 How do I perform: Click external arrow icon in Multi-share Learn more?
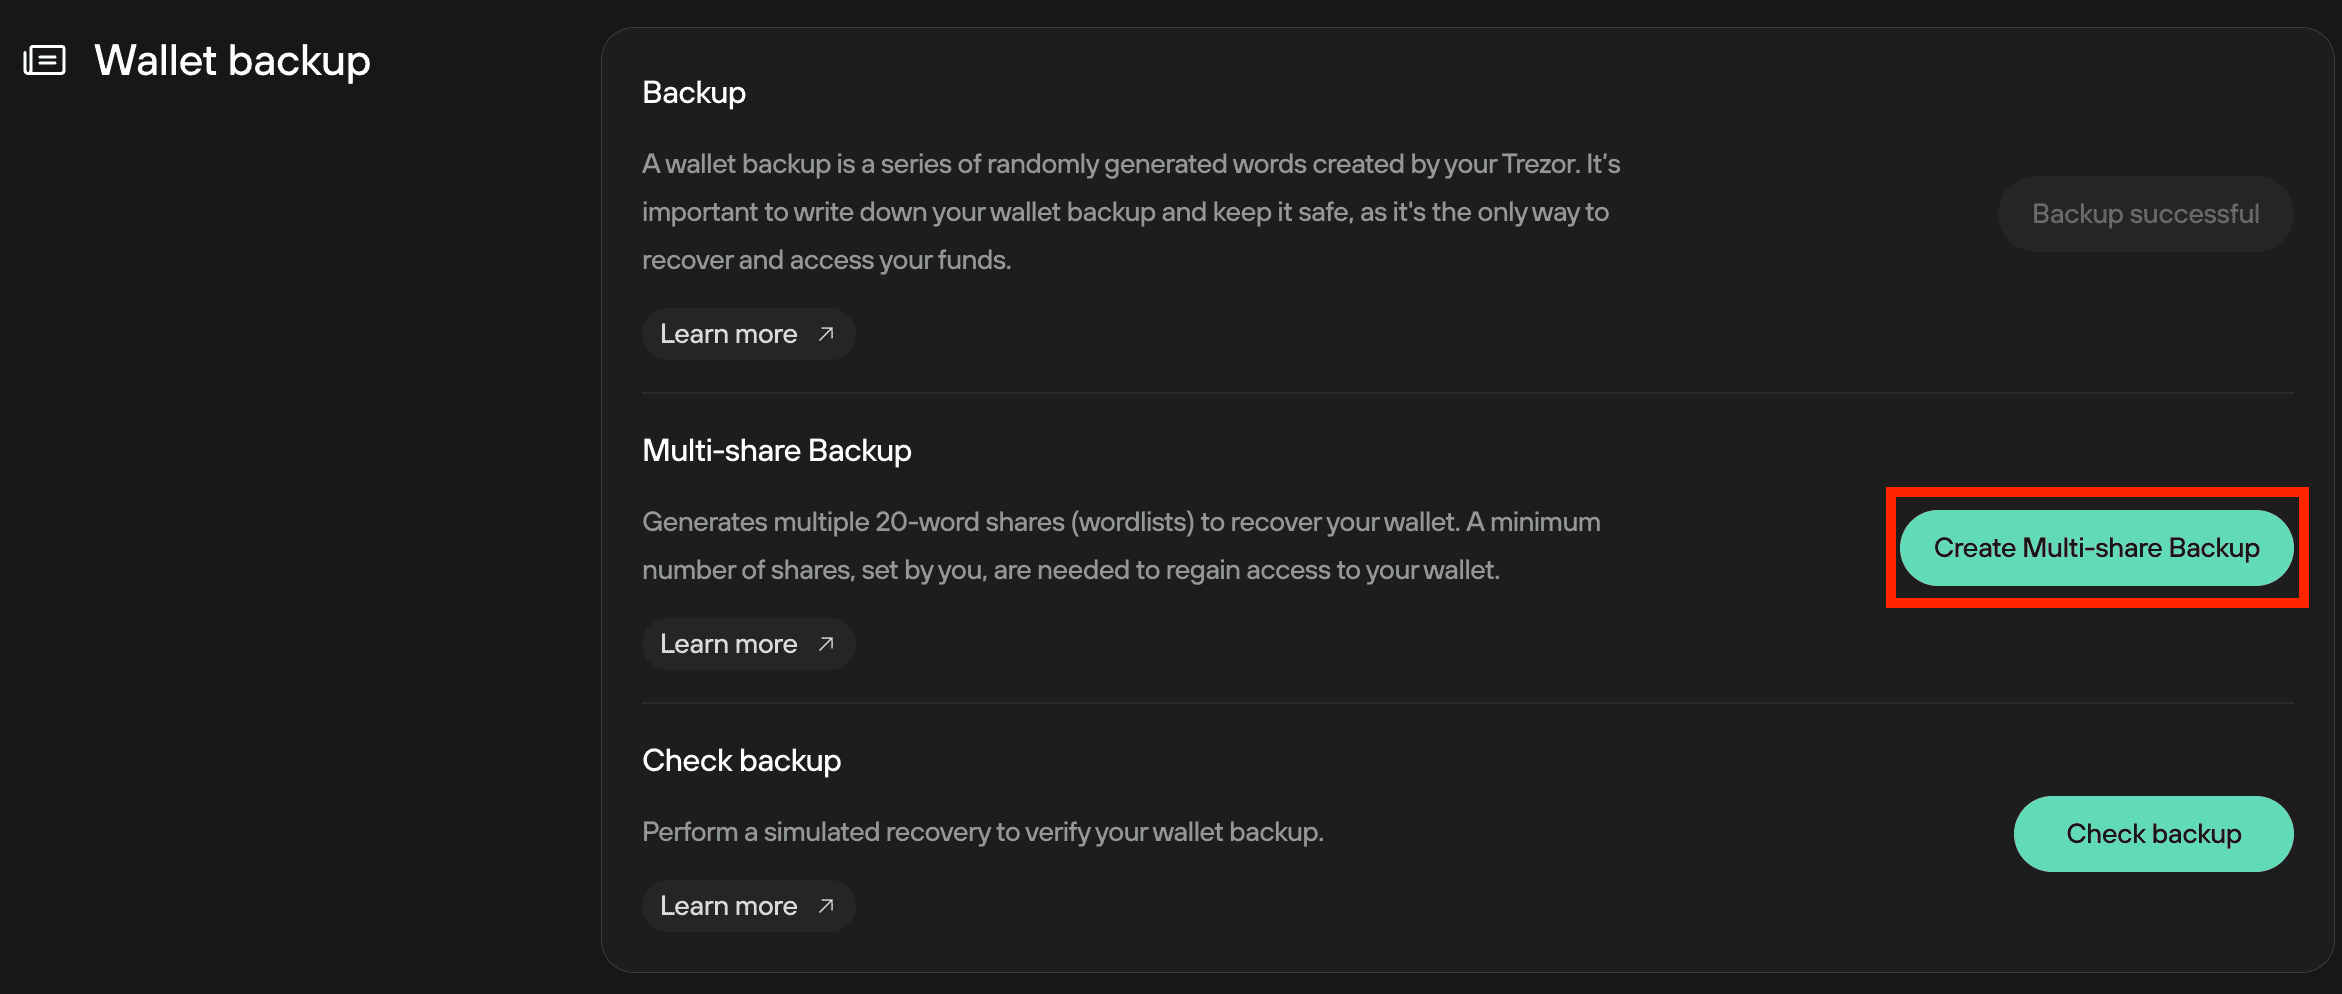826,644
